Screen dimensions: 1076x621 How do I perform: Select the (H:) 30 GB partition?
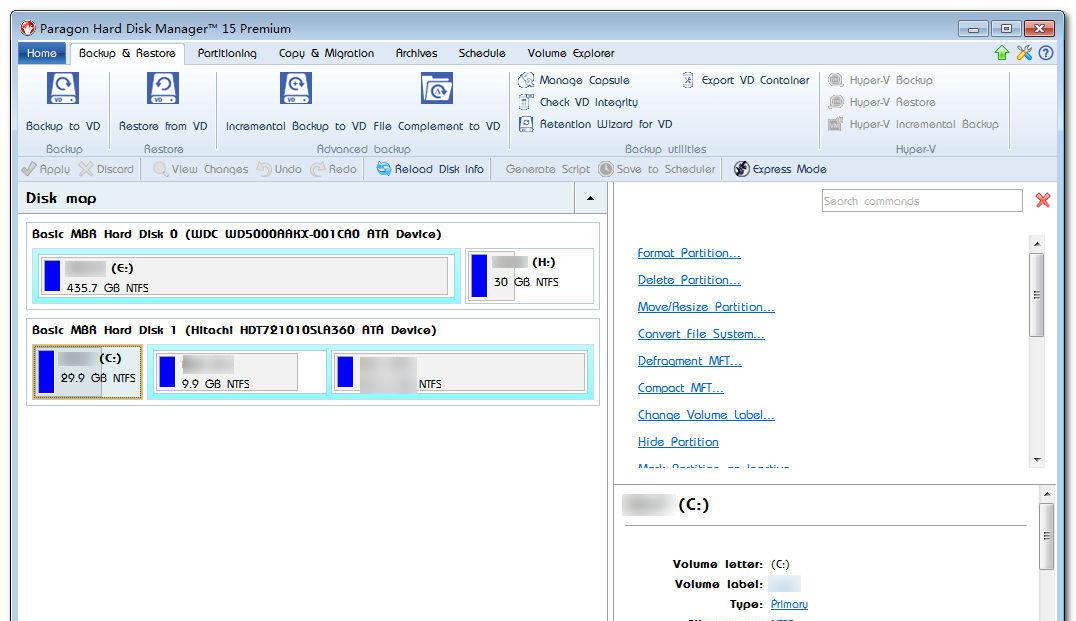tap(529, 276)
